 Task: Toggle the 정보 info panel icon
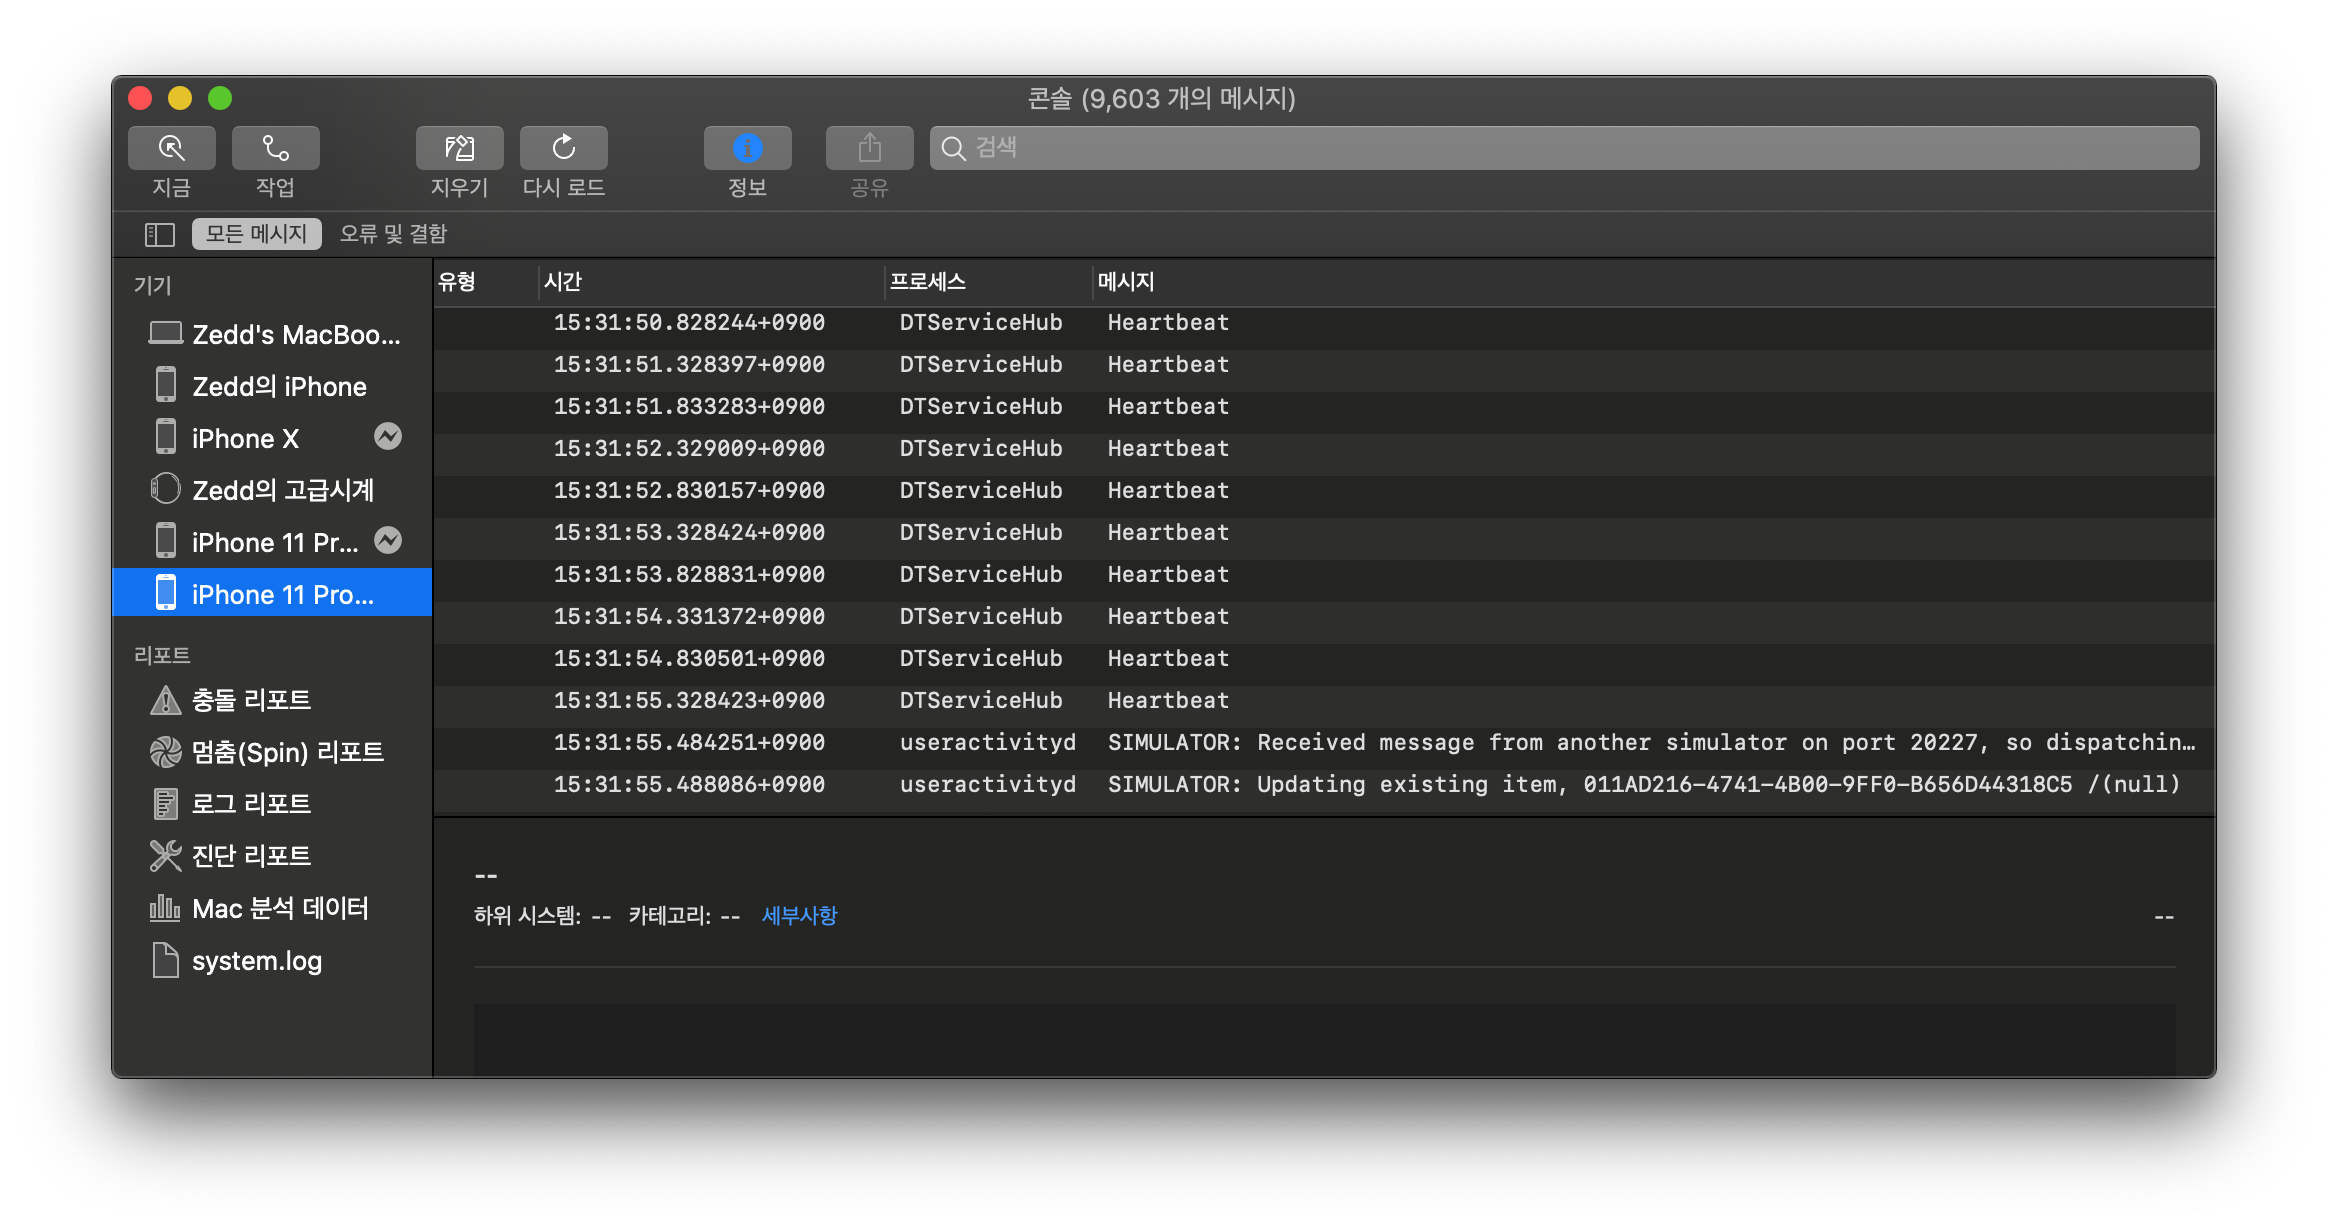[747, 148]
